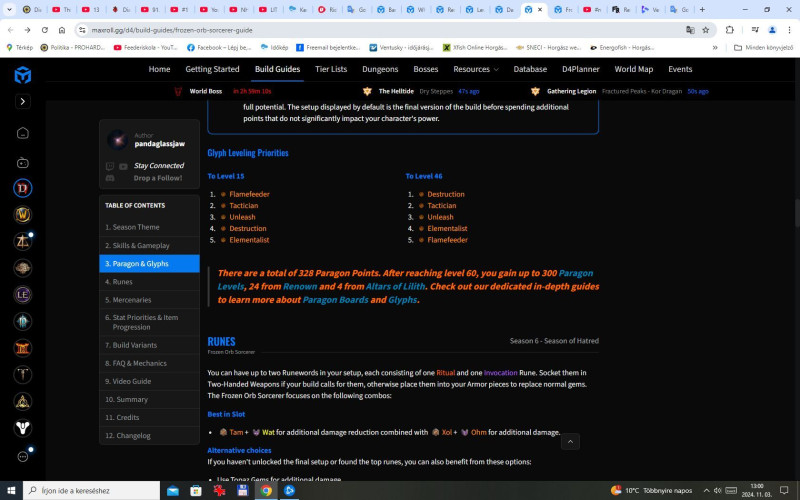Screen dimensions: 800x500
Task: Show hidden bookmarks with double chevron
Action: point(715,47)
